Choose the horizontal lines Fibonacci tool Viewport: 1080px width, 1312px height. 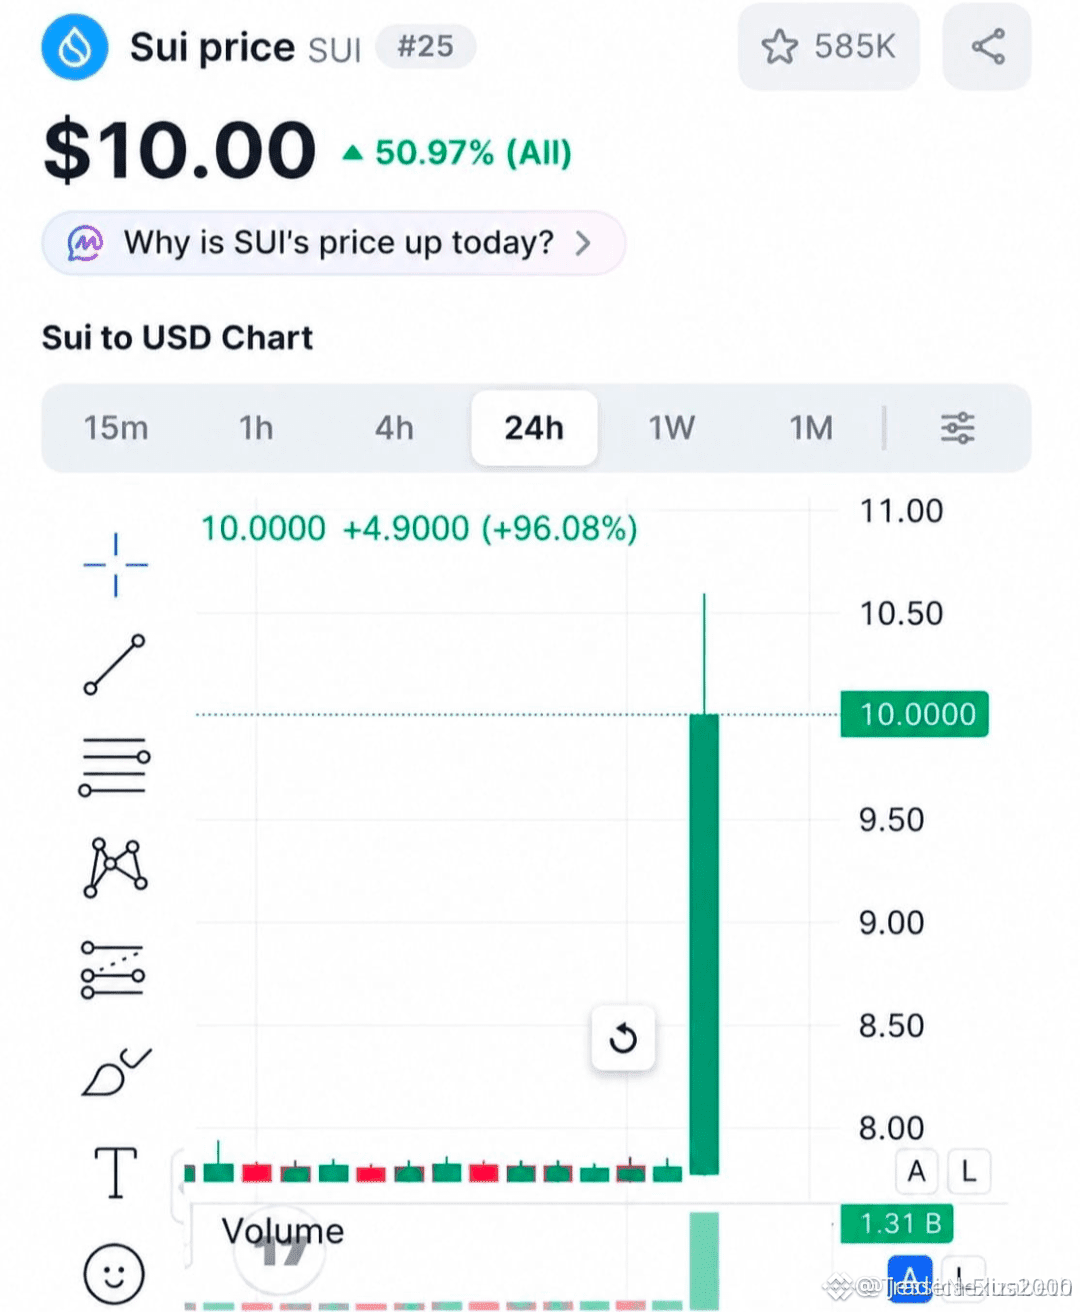115,767
